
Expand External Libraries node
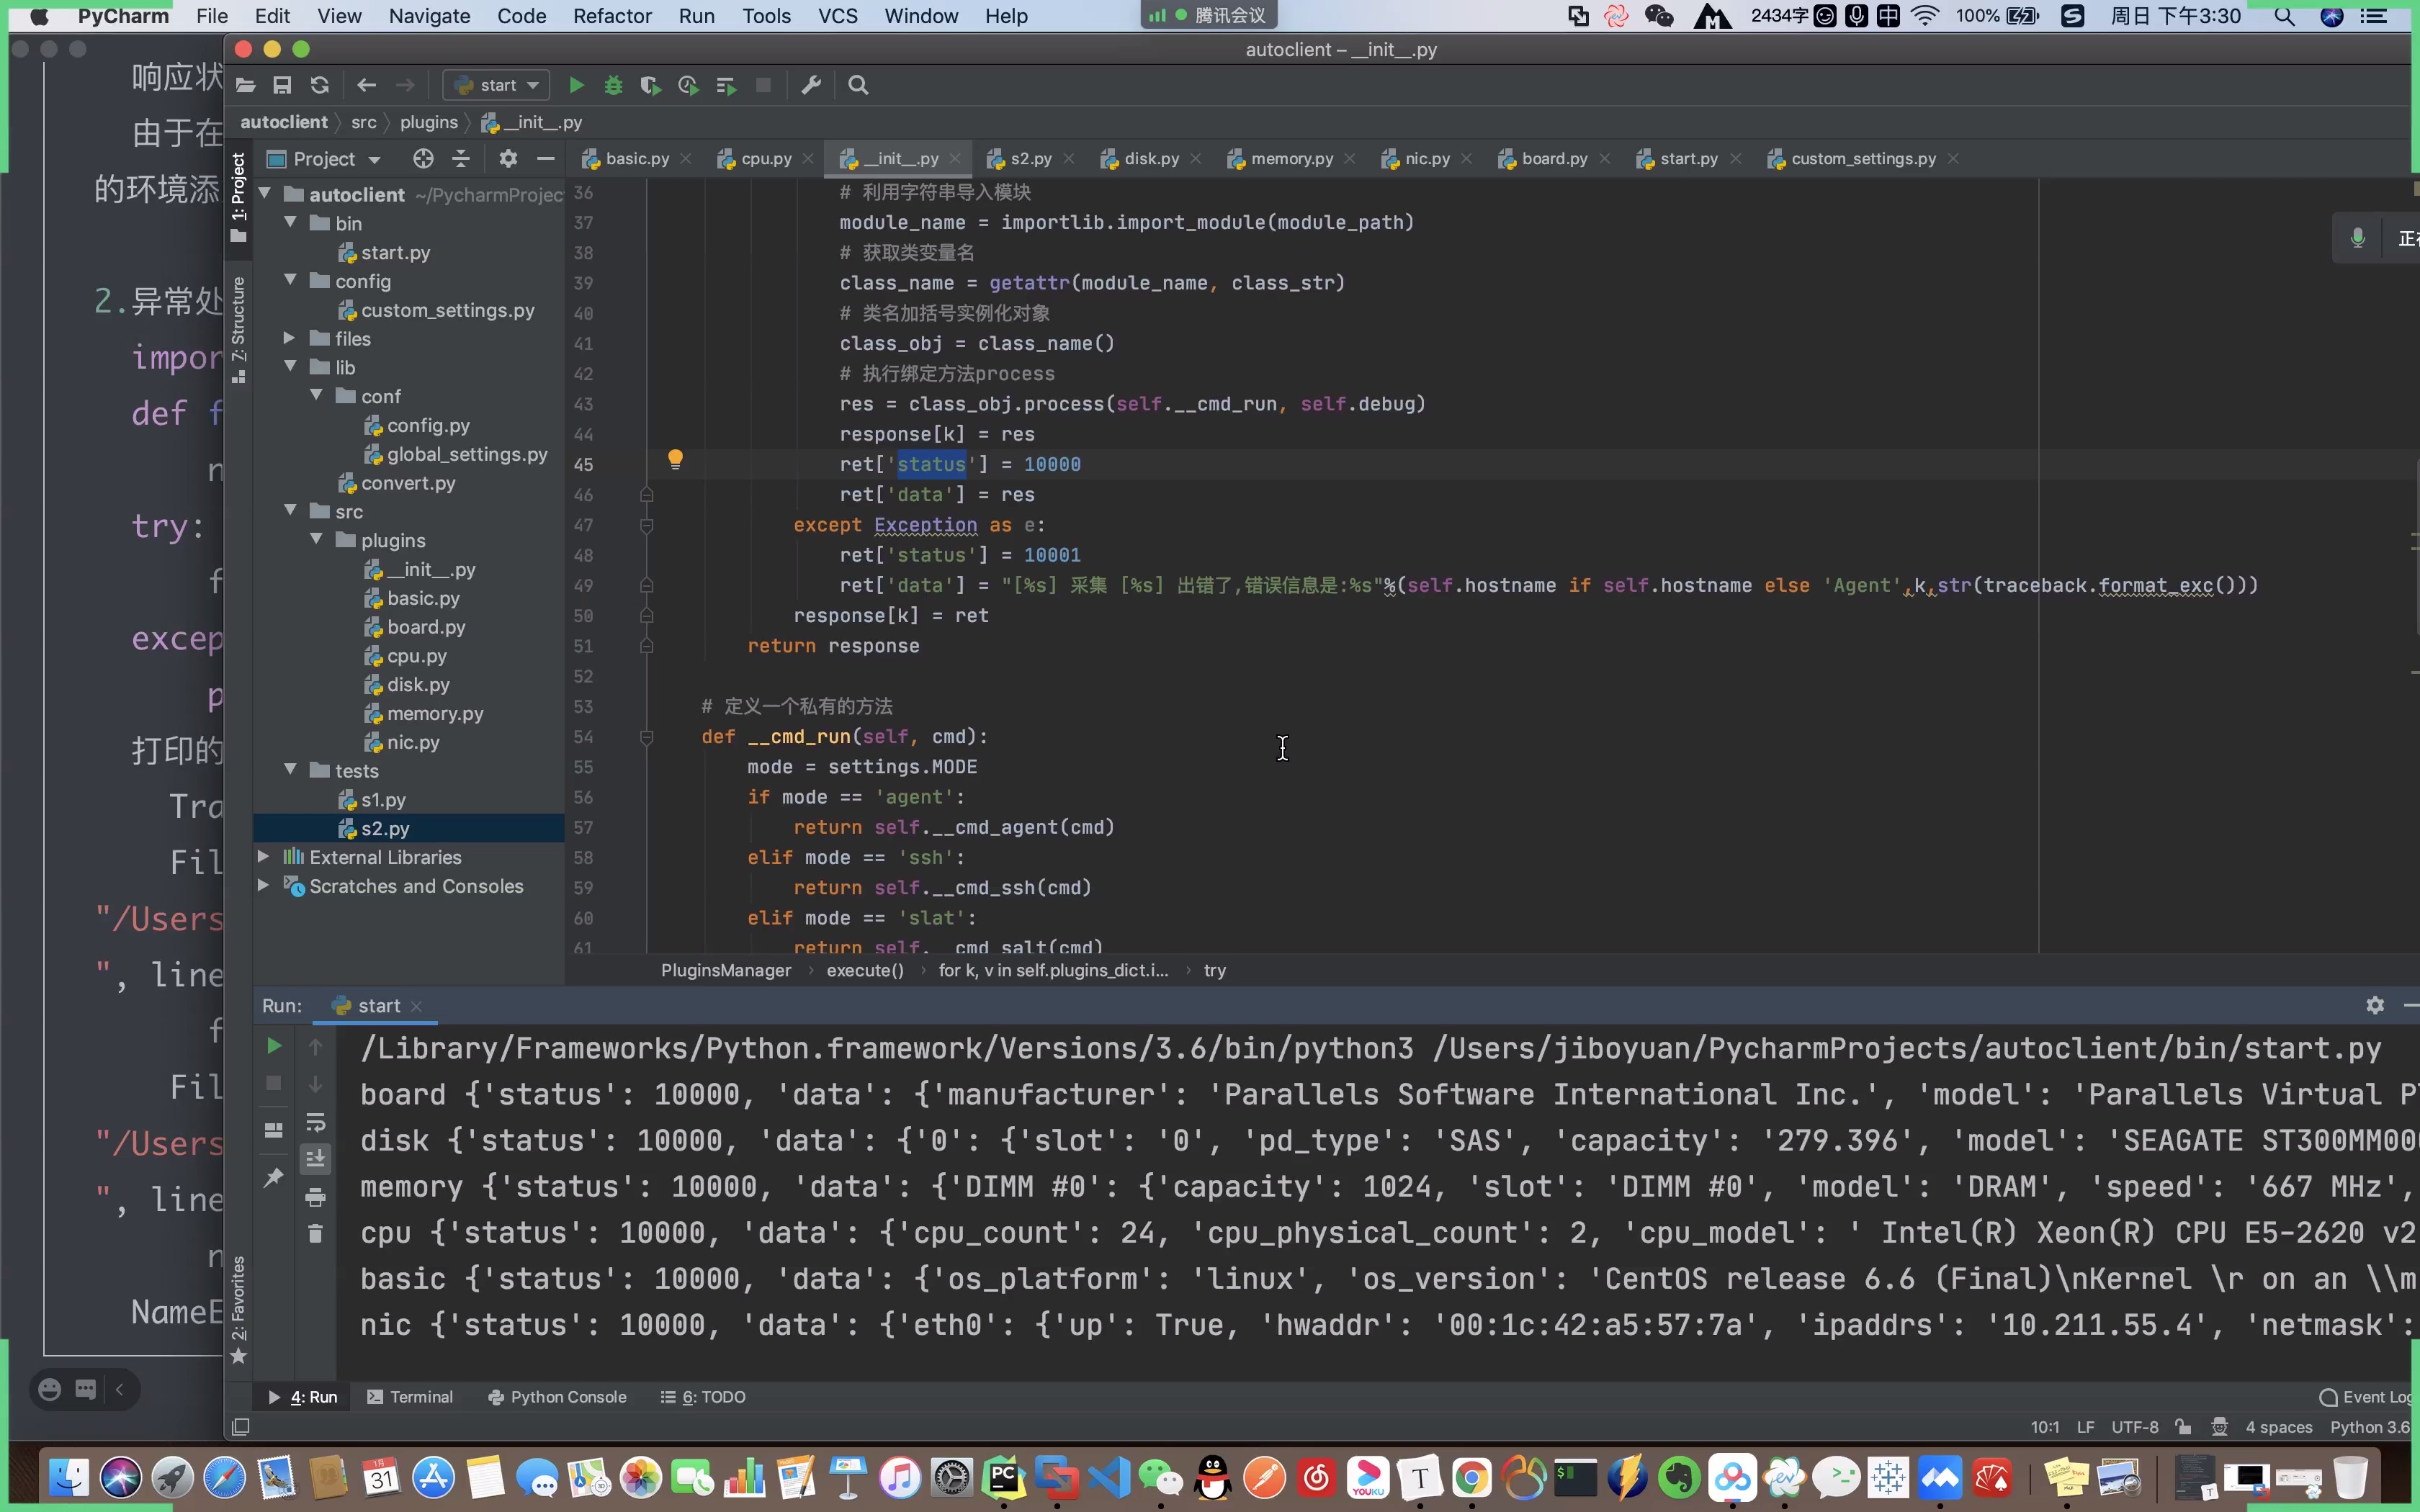pyautogui.click(x=263, y=857)
